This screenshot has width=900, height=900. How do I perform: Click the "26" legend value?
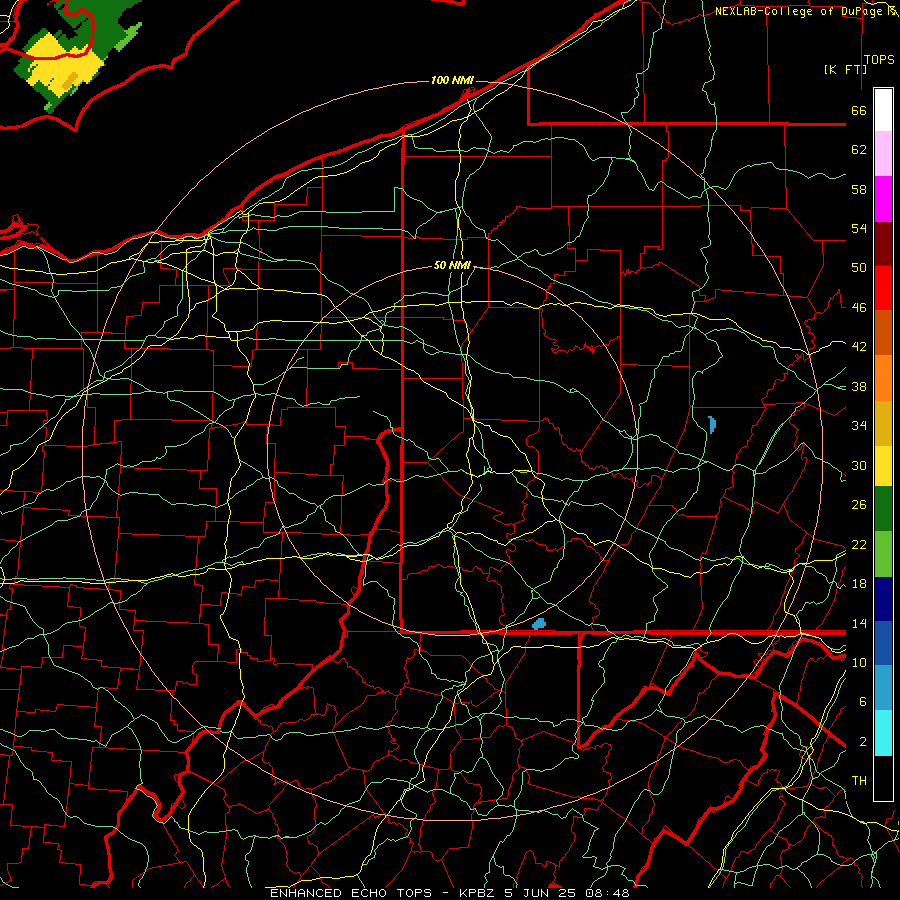[x=859, y=505]
